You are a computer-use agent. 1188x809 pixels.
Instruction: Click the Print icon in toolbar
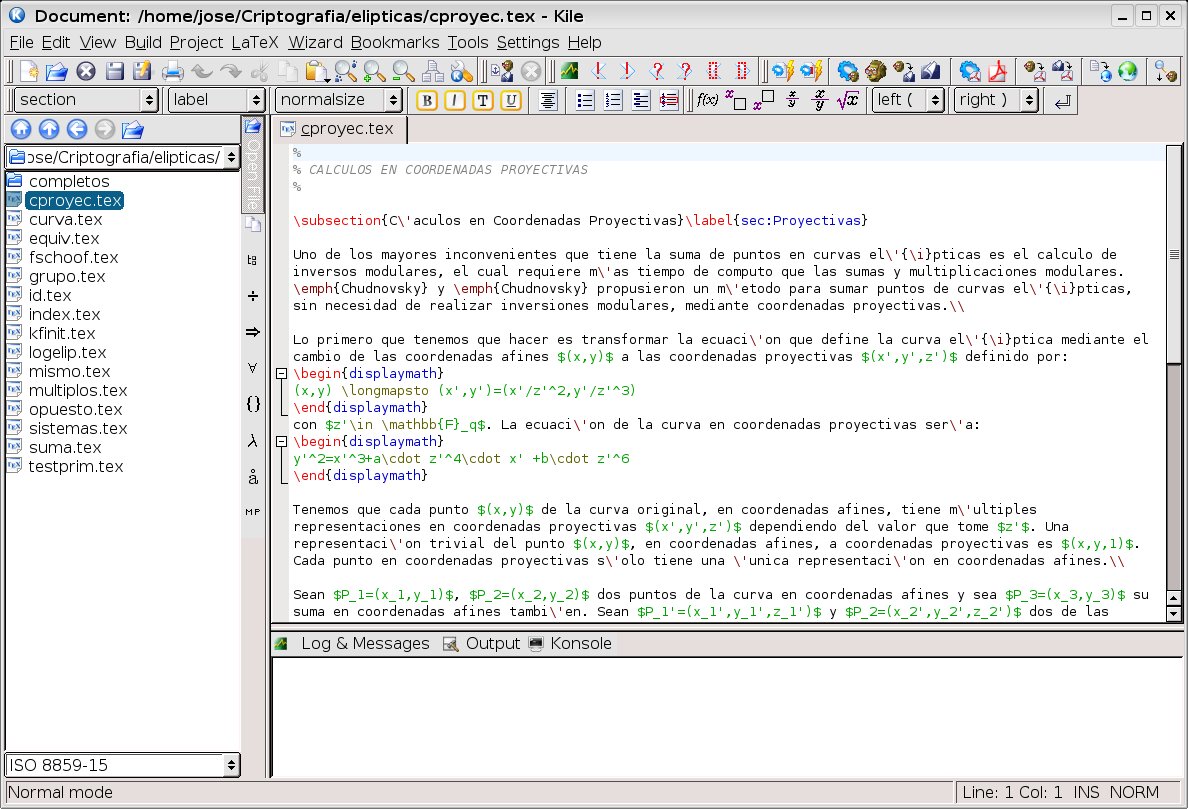click(x=173, y=71)
